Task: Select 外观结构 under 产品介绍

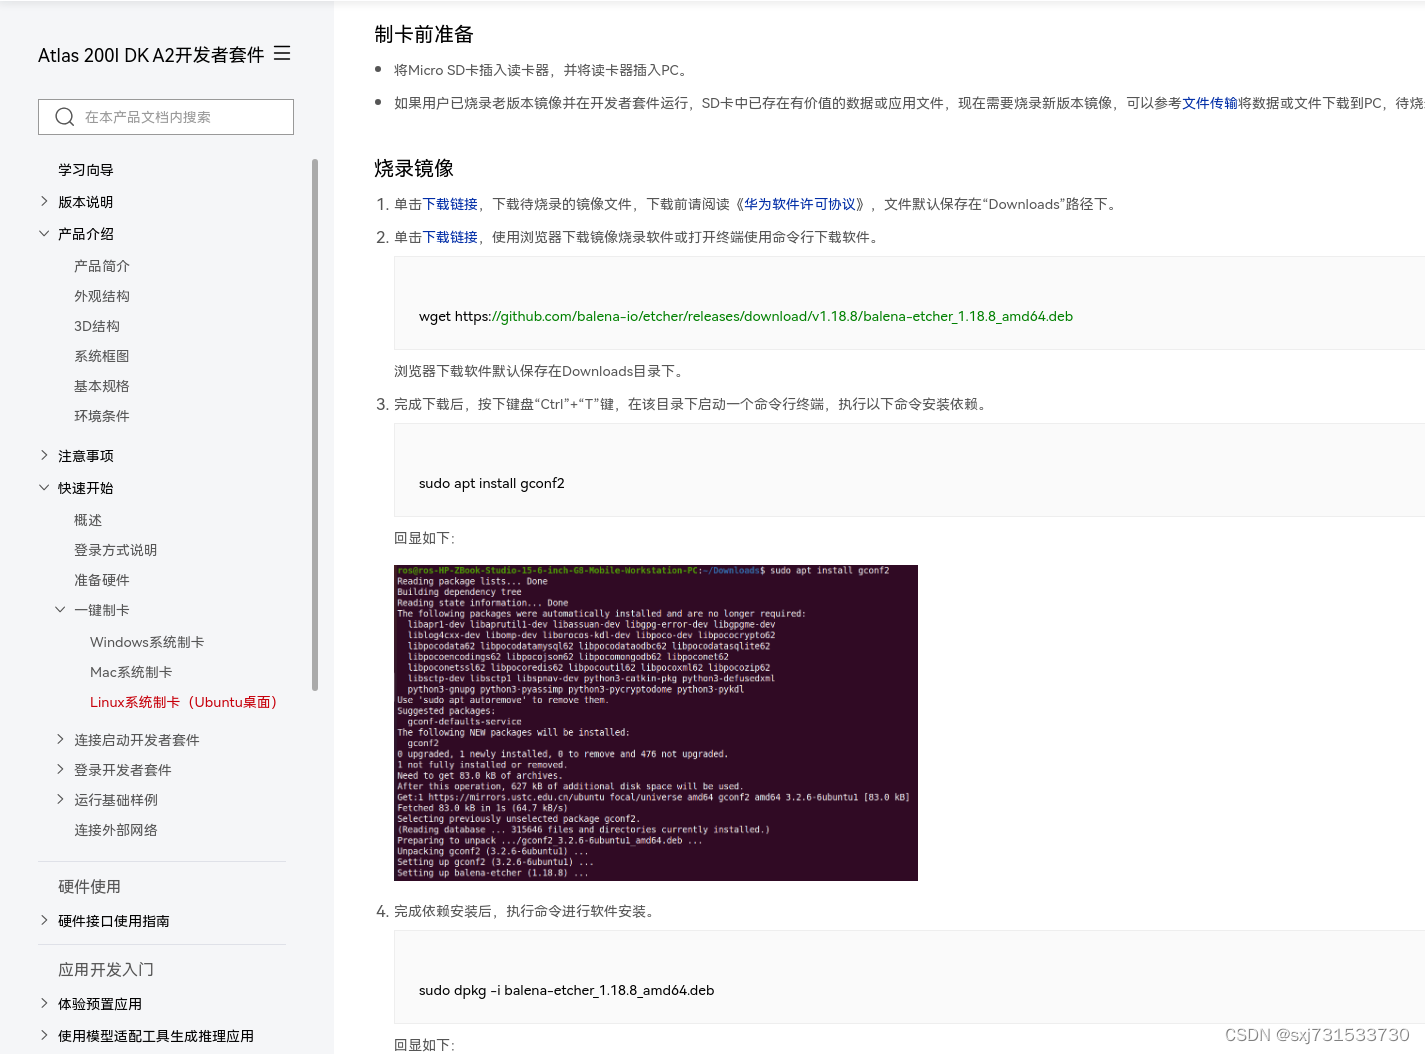Action: (x=101, y=295)
